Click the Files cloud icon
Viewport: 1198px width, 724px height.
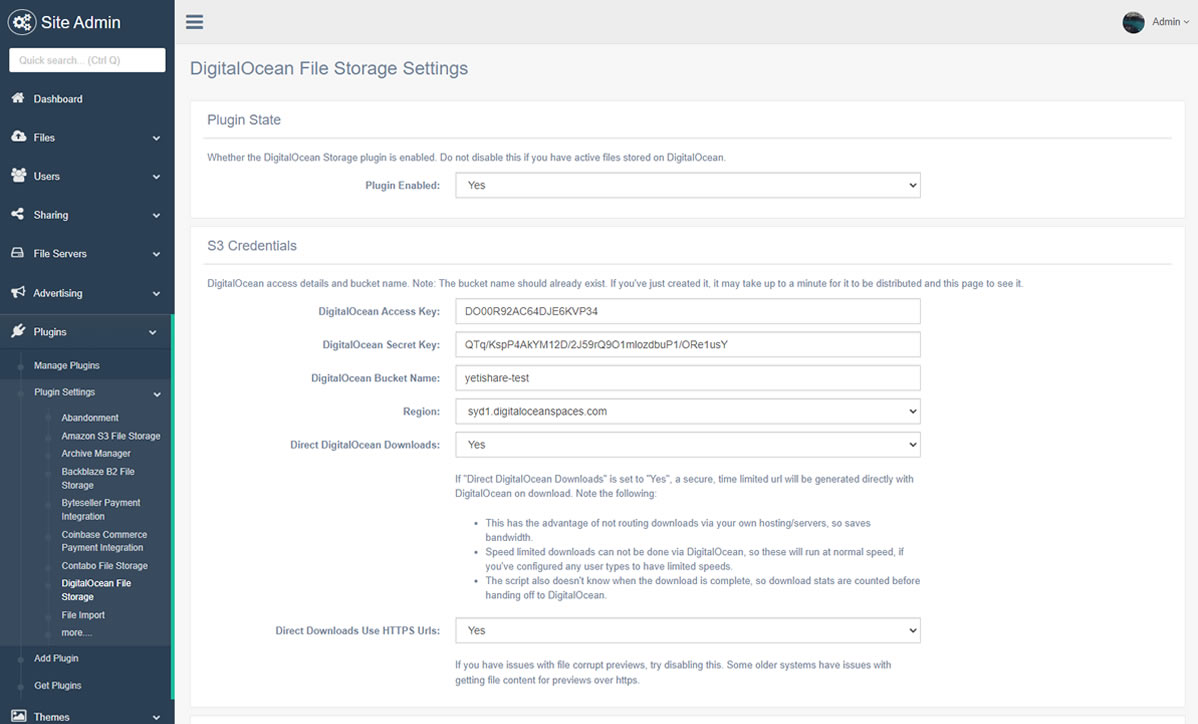[x=18, y=136]
